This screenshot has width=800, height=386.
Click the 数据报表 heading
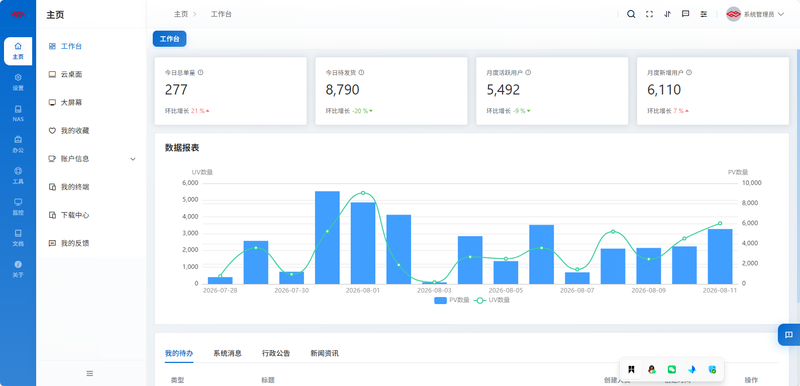click(182, 148)
